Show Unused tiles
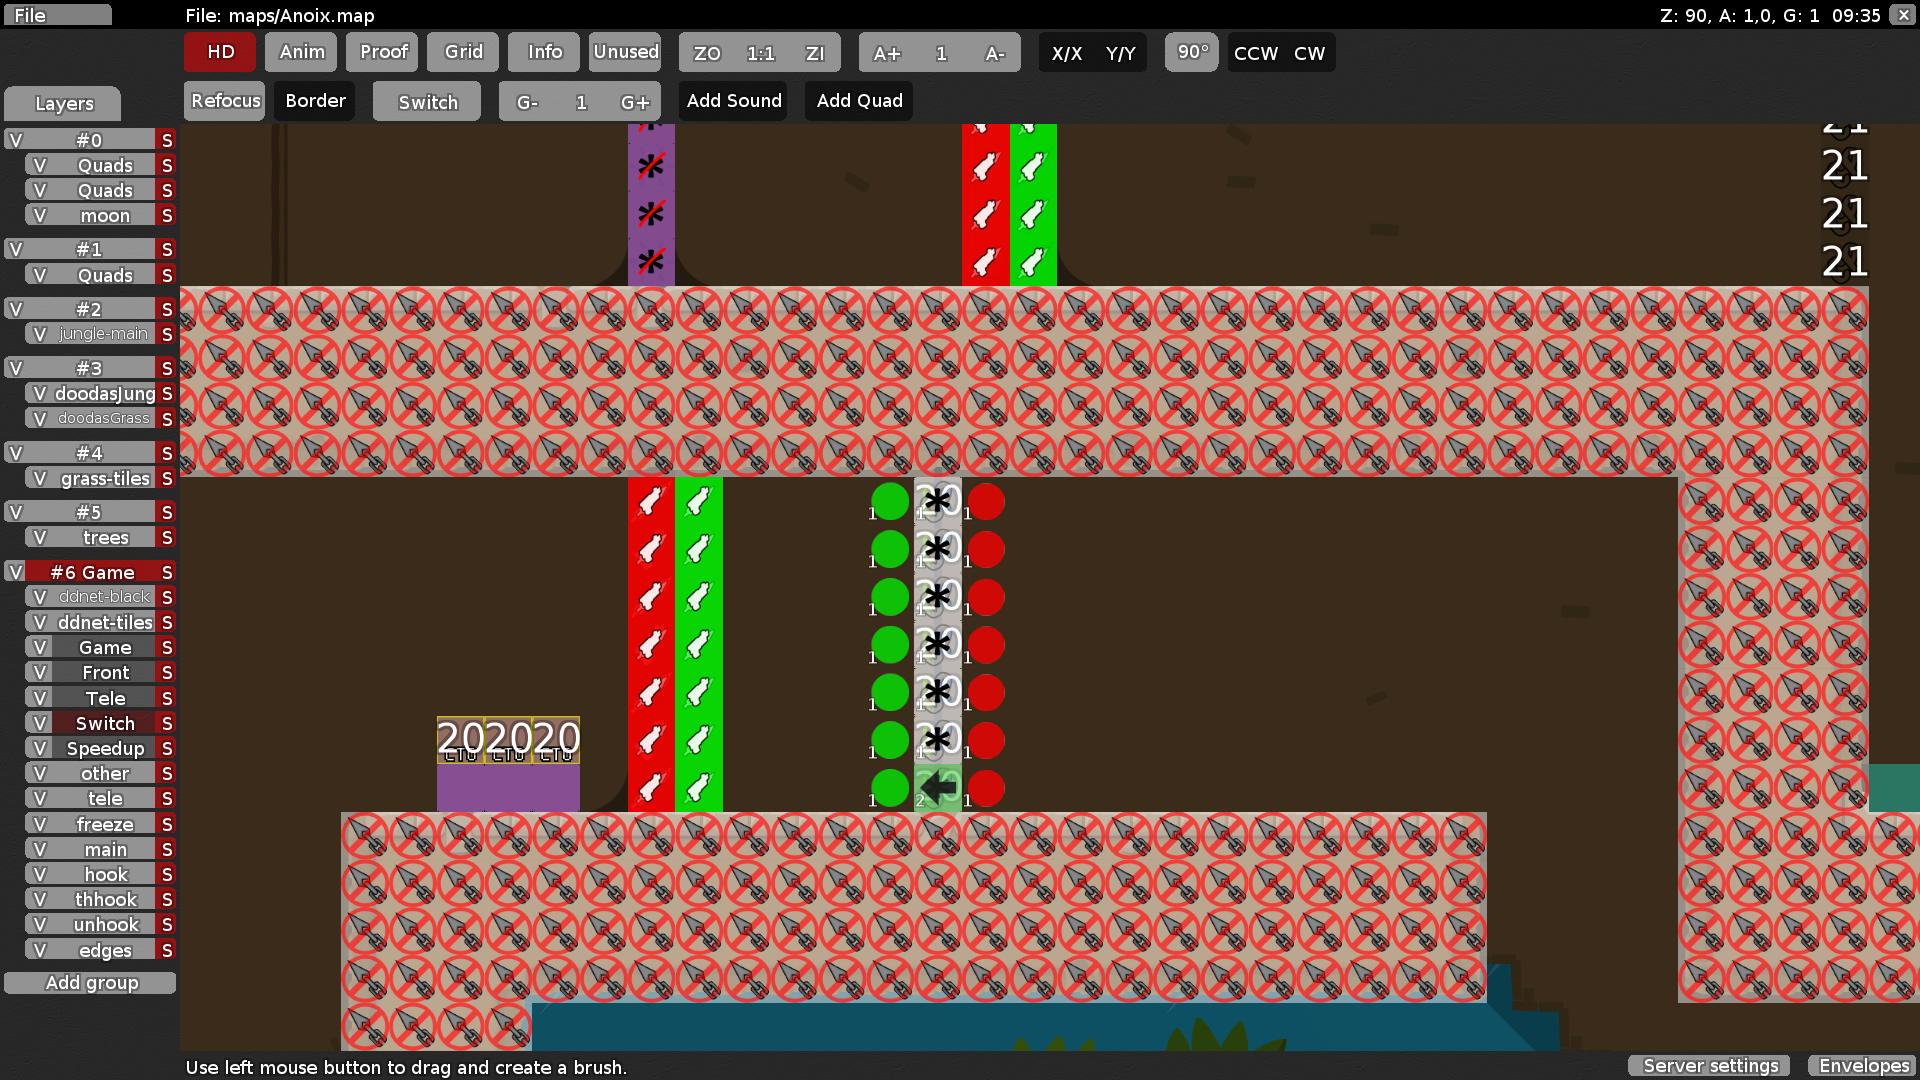1920x1080 pixels. point(625,52)
